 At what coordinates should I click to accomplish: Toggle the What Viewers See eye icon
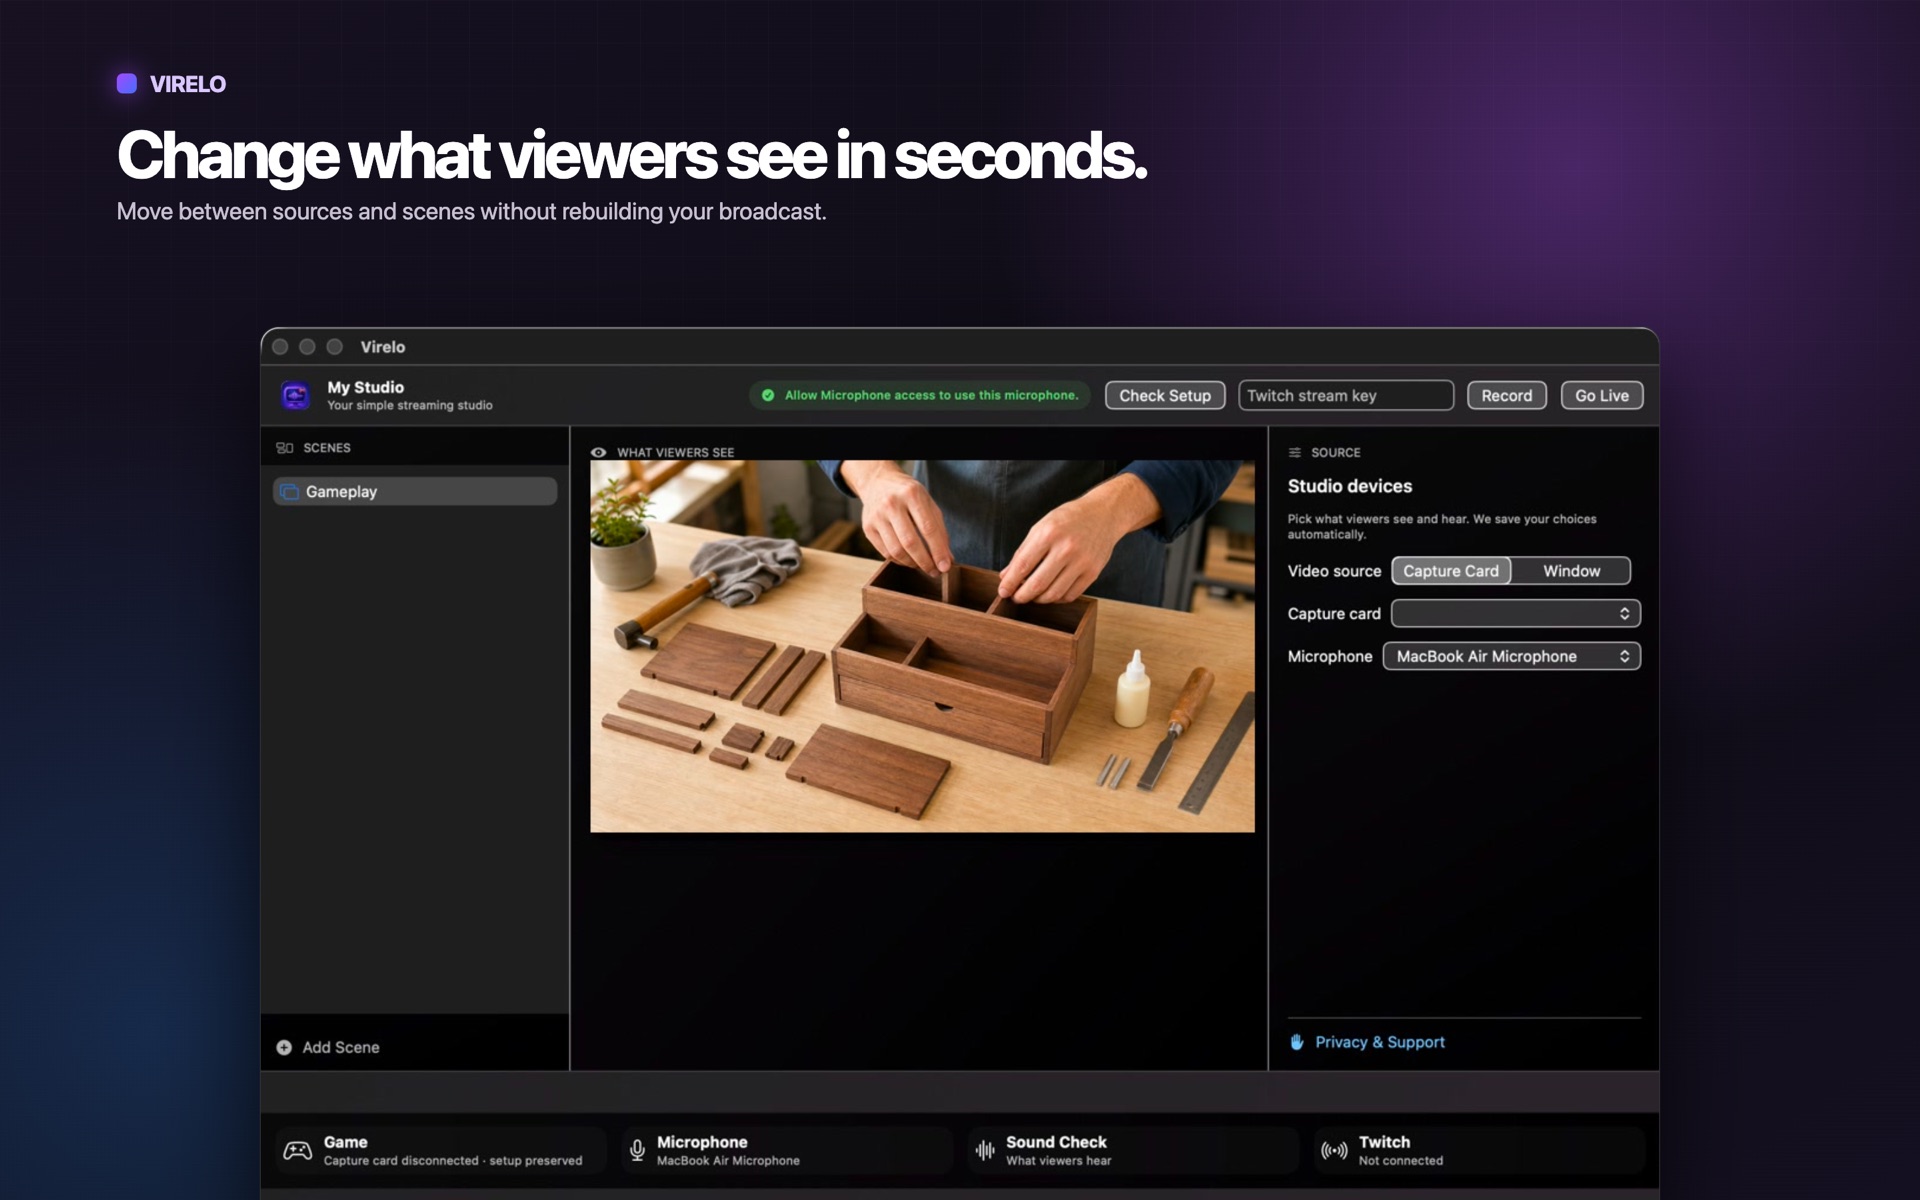[x=598, y=453]
